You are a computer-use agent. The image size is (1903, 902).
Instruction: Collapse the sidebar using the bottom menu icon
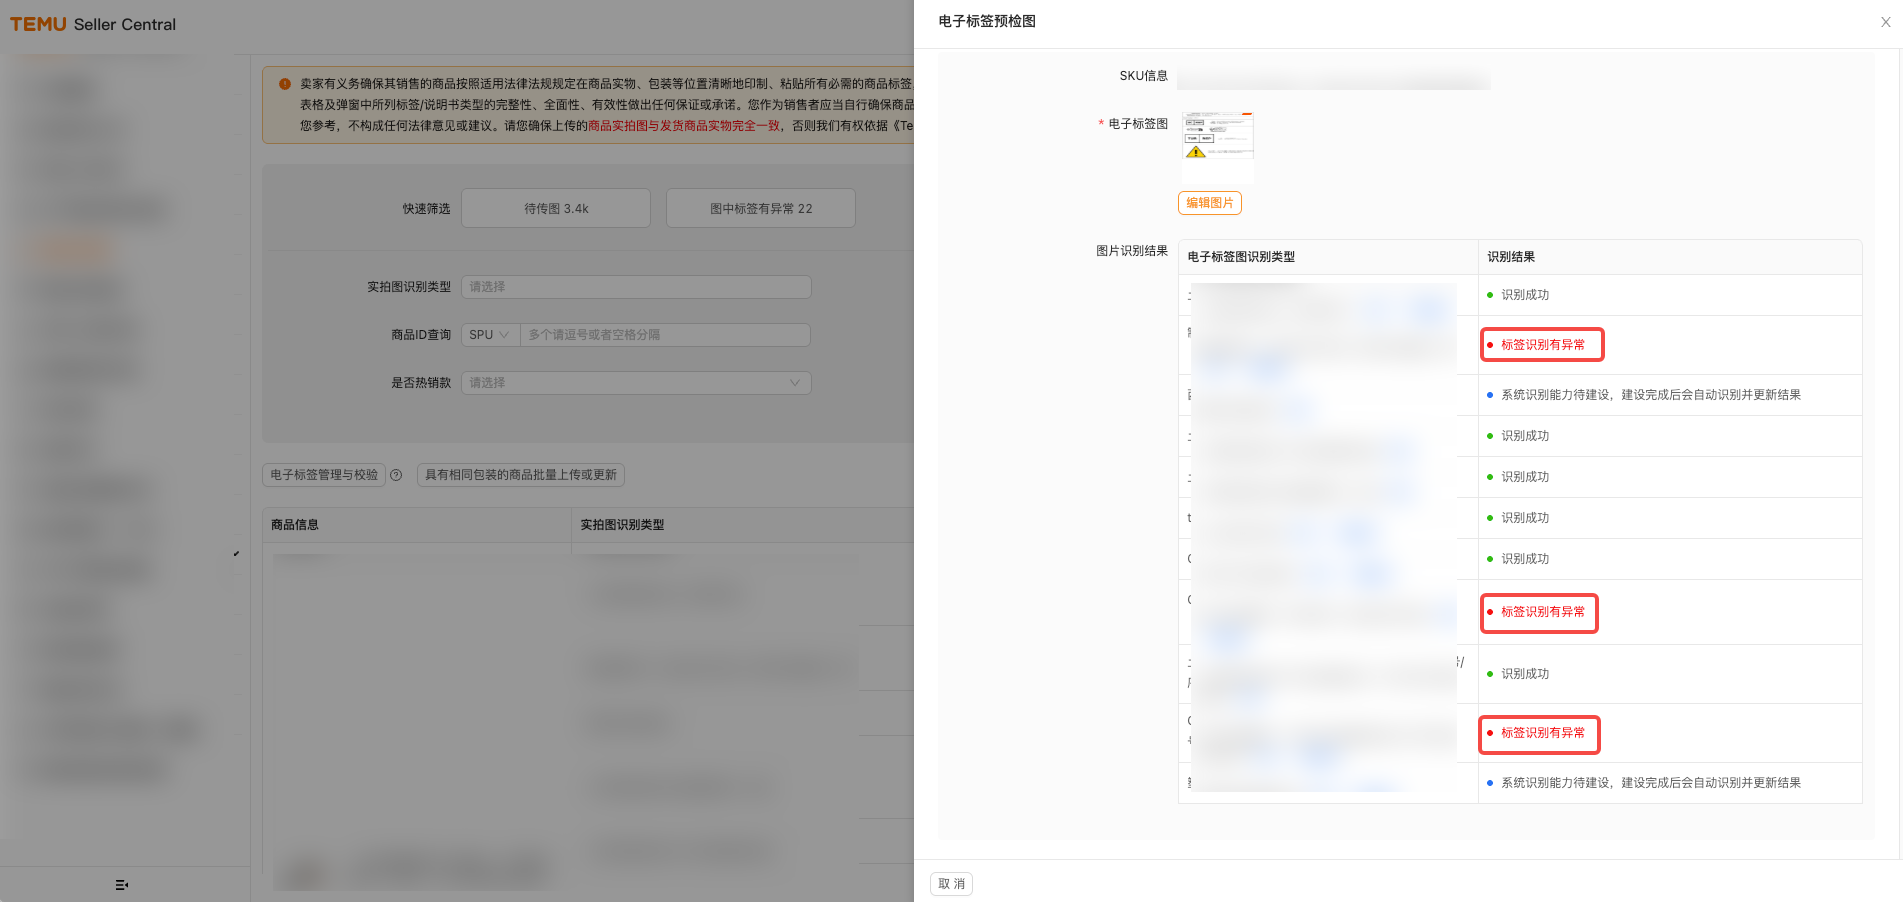122,885
